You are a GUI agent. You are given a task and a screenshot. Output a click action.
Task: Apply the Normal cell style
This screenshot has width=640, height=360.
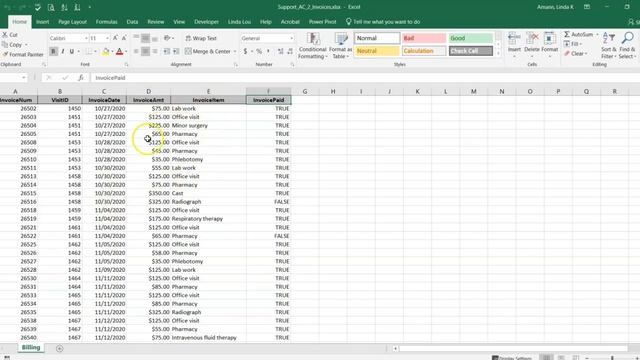pos(377,38)
